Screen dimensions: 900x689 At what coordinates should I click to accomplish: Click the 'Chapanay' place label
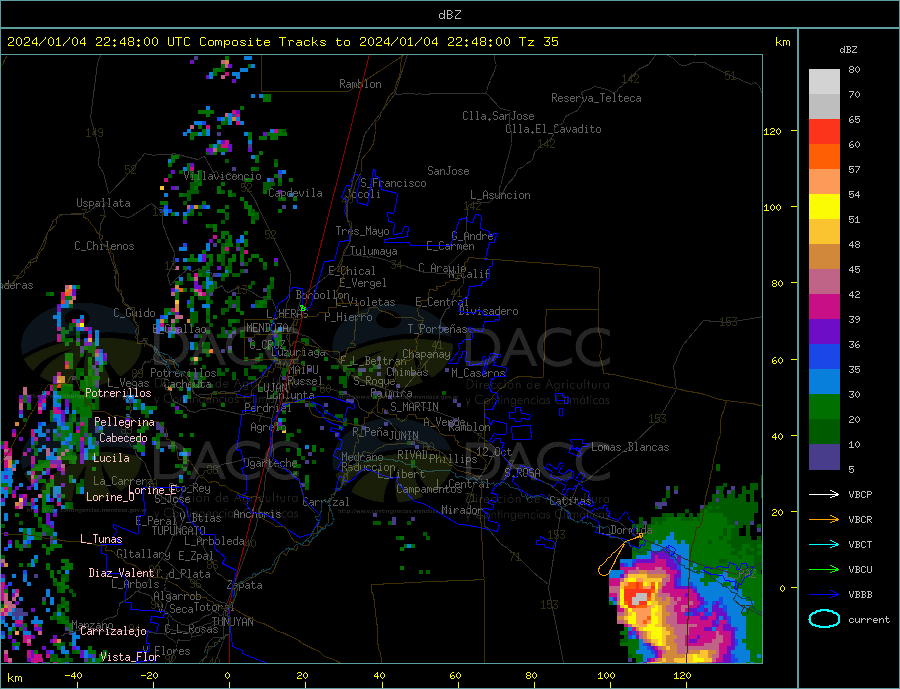(x=426, y=354)
